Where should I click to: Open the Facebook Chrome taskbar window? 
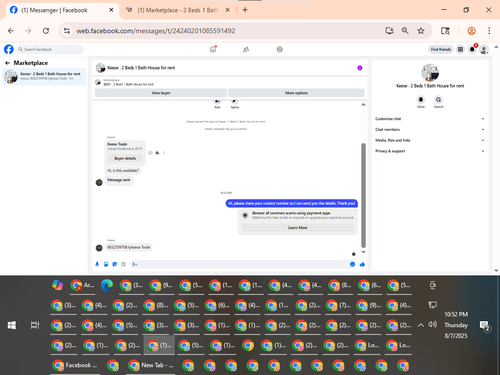coord(75,365)
